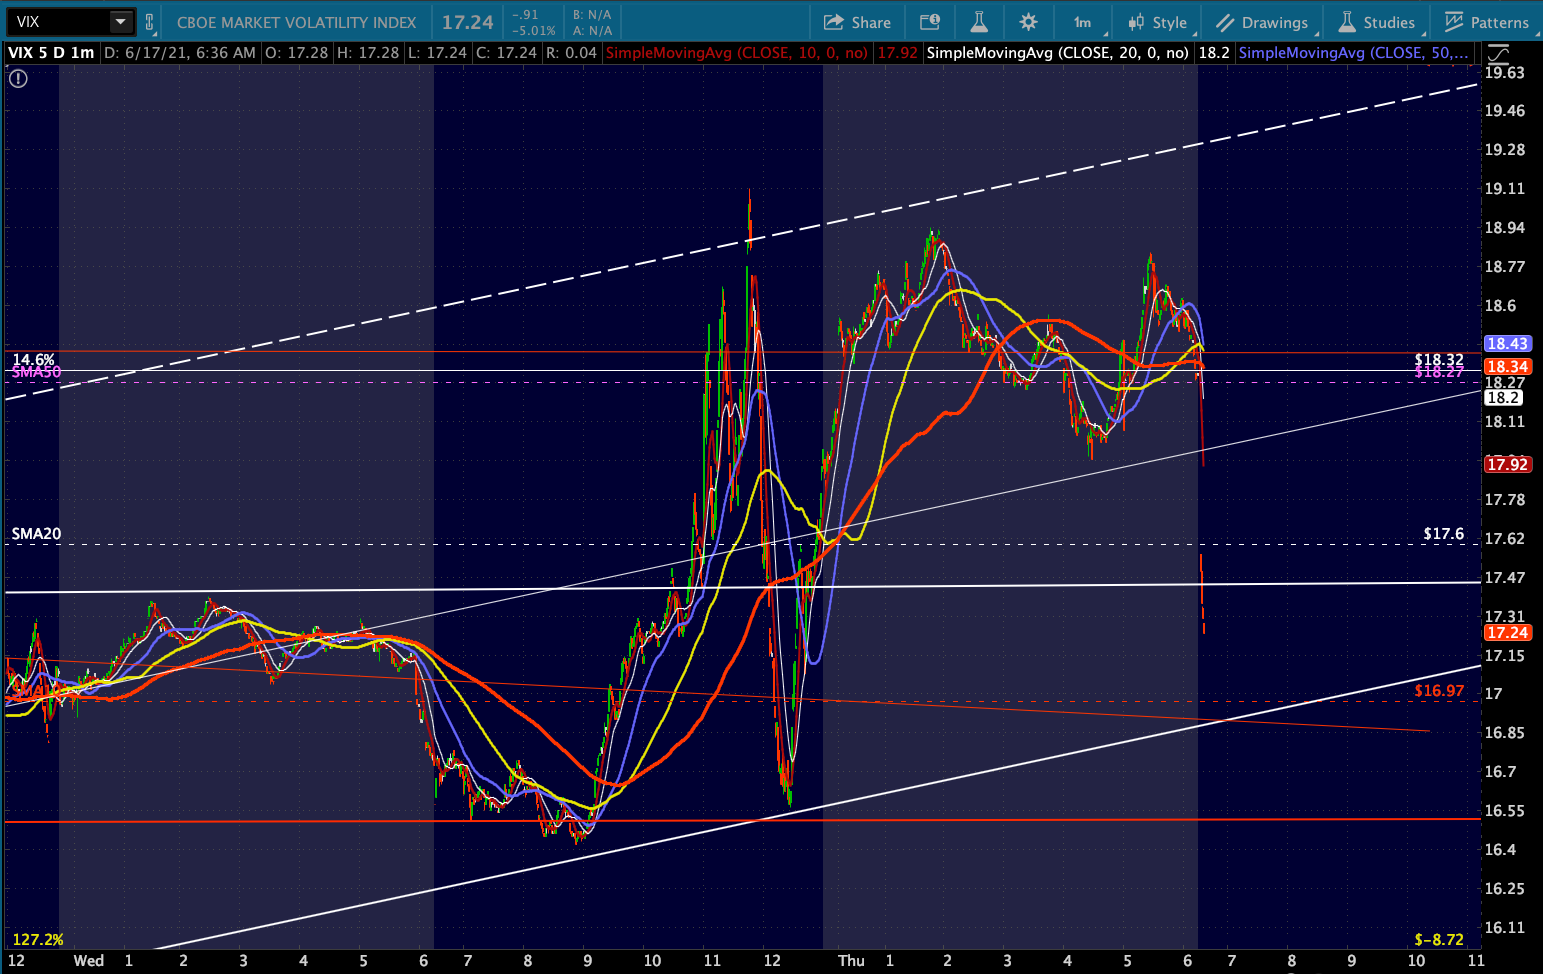Click the 16.11 price axis label
The width and height of the screenshot is (1543, 974).
pyautogui.click(x=1504, y=928)
